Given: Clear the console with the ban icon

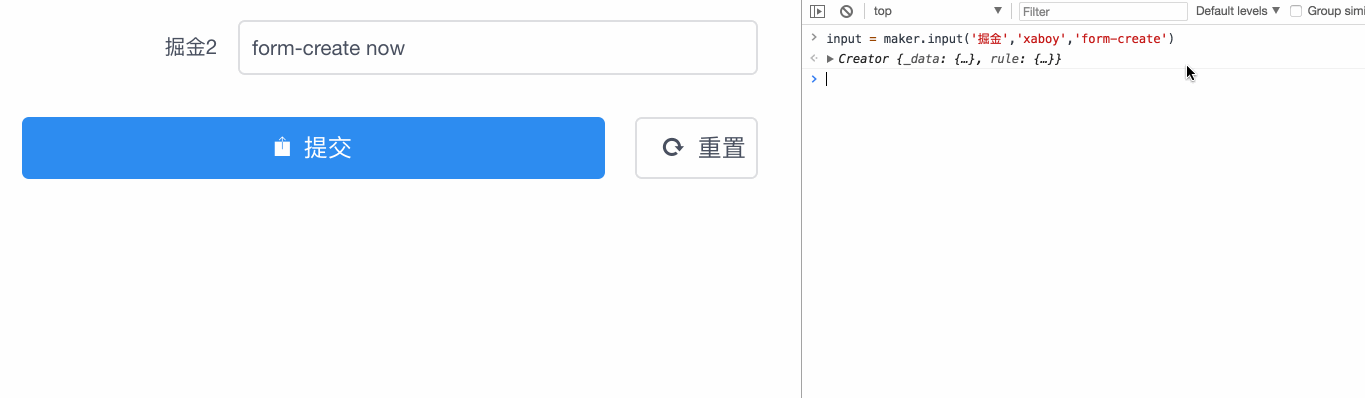Looking at the screenshot, I should 846,12.
